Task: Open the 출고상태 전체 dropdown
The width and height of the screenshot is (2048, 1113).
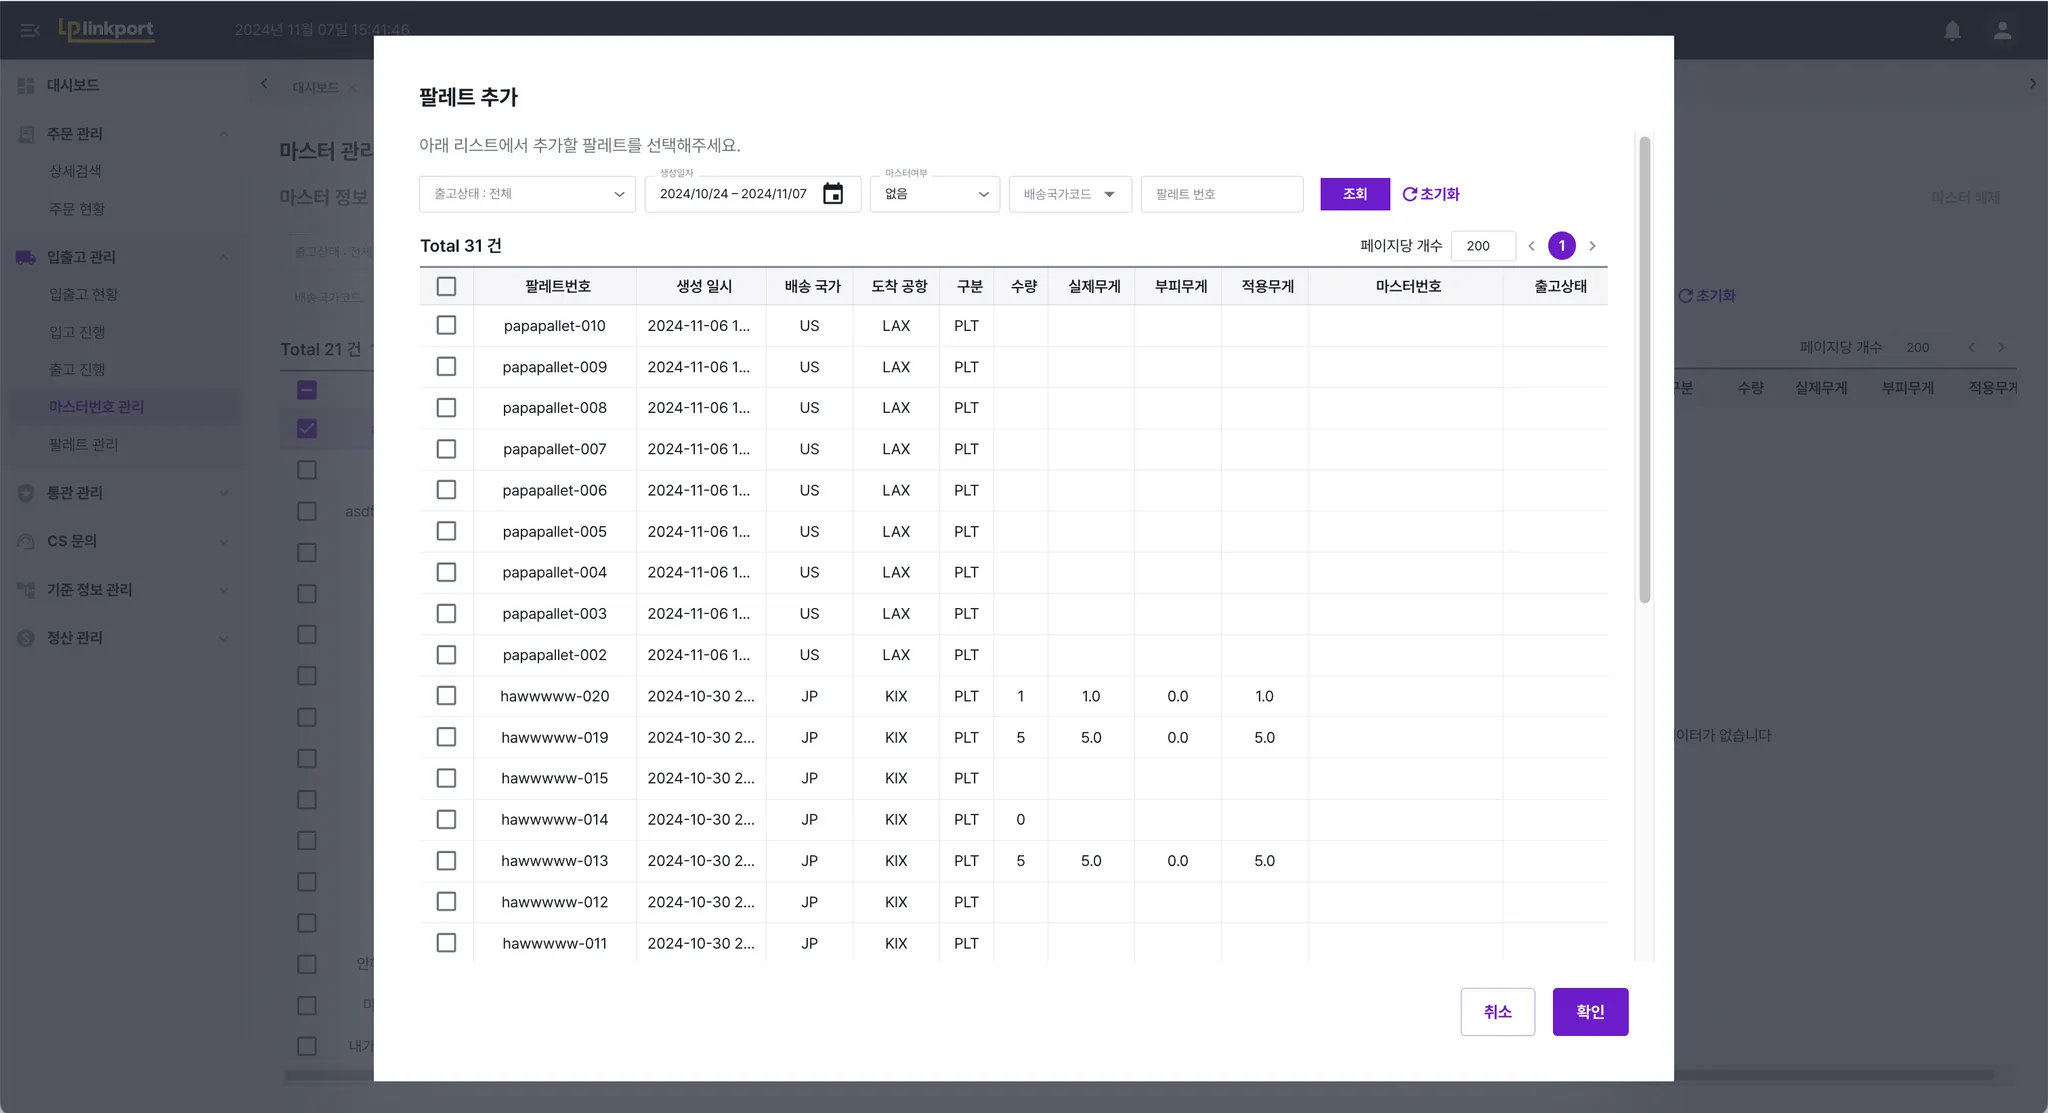Action: (527, 194)
